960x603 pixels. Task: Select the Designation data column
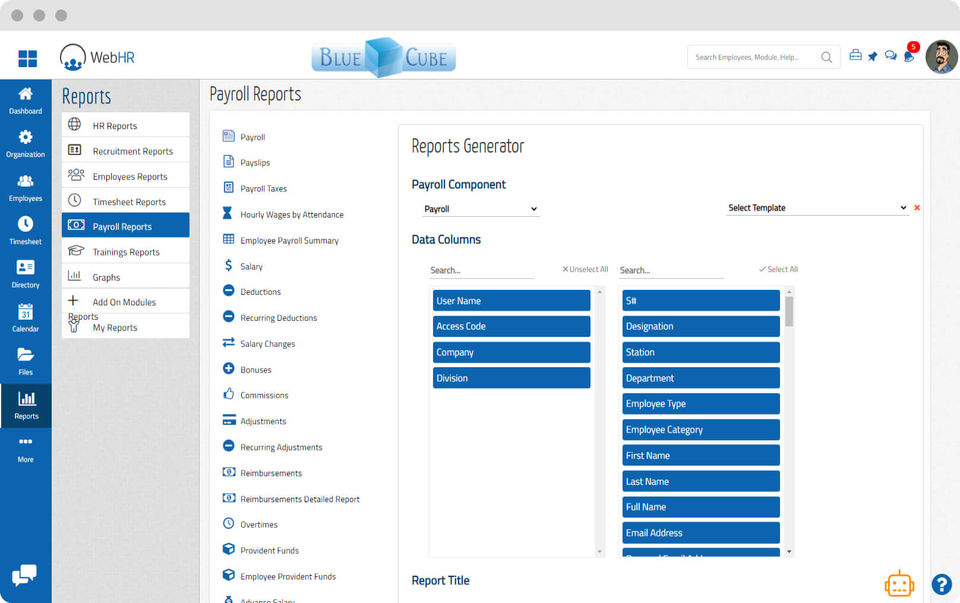click(701, 326)
